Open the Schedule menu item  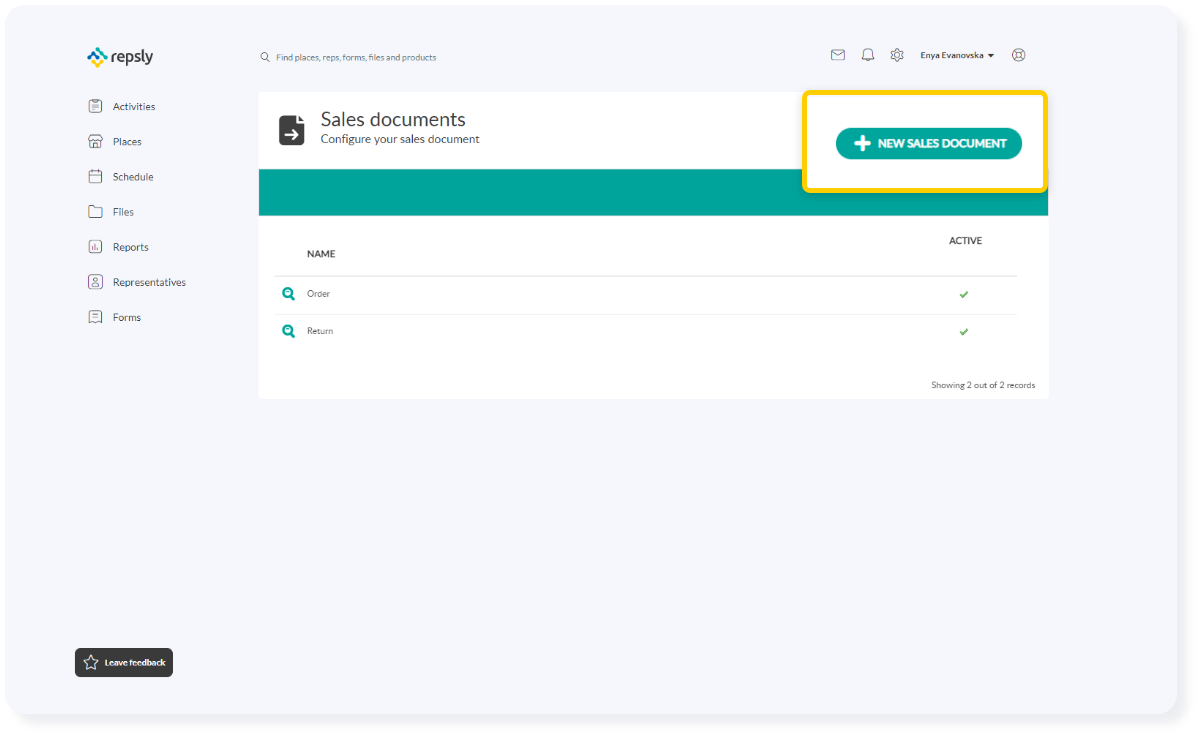click(133, 177)
